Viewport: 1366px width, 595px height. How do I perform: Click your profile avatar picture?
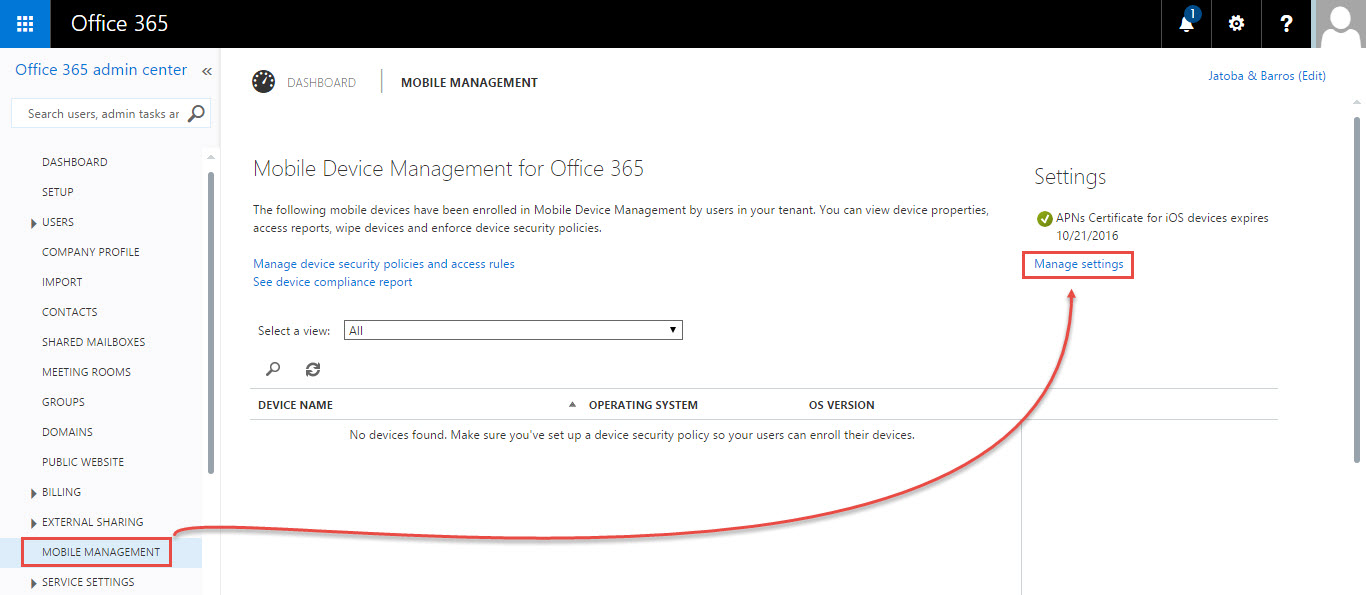click(1339, 23)
